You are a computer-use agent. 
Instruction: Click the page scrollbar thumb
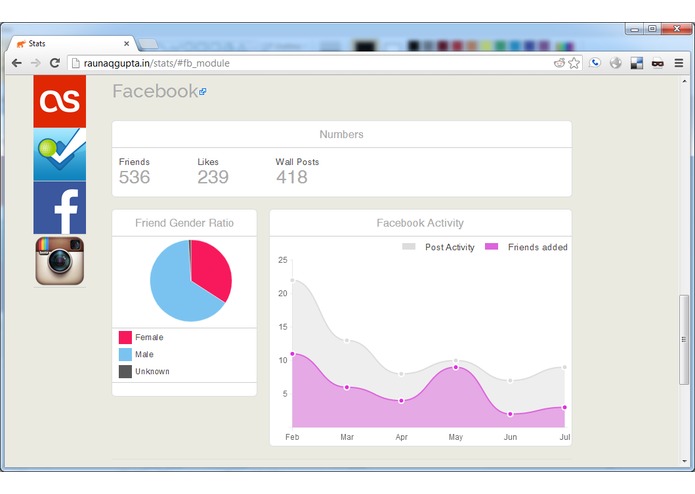tap(684, 339)
